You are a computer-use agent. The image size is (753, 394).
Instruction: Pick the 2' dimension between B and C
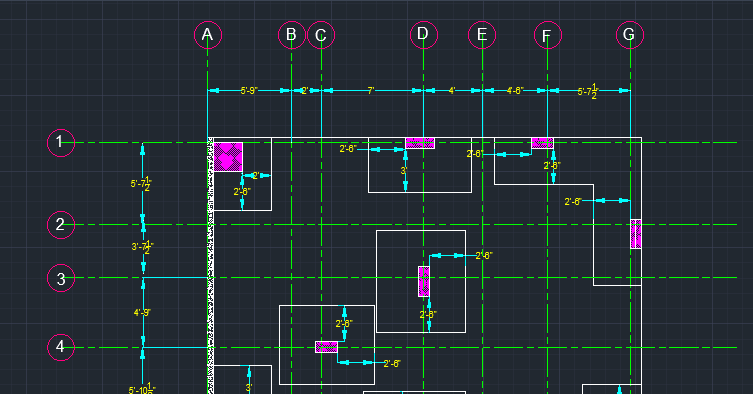pyautogui.click(x=304, y=91)
